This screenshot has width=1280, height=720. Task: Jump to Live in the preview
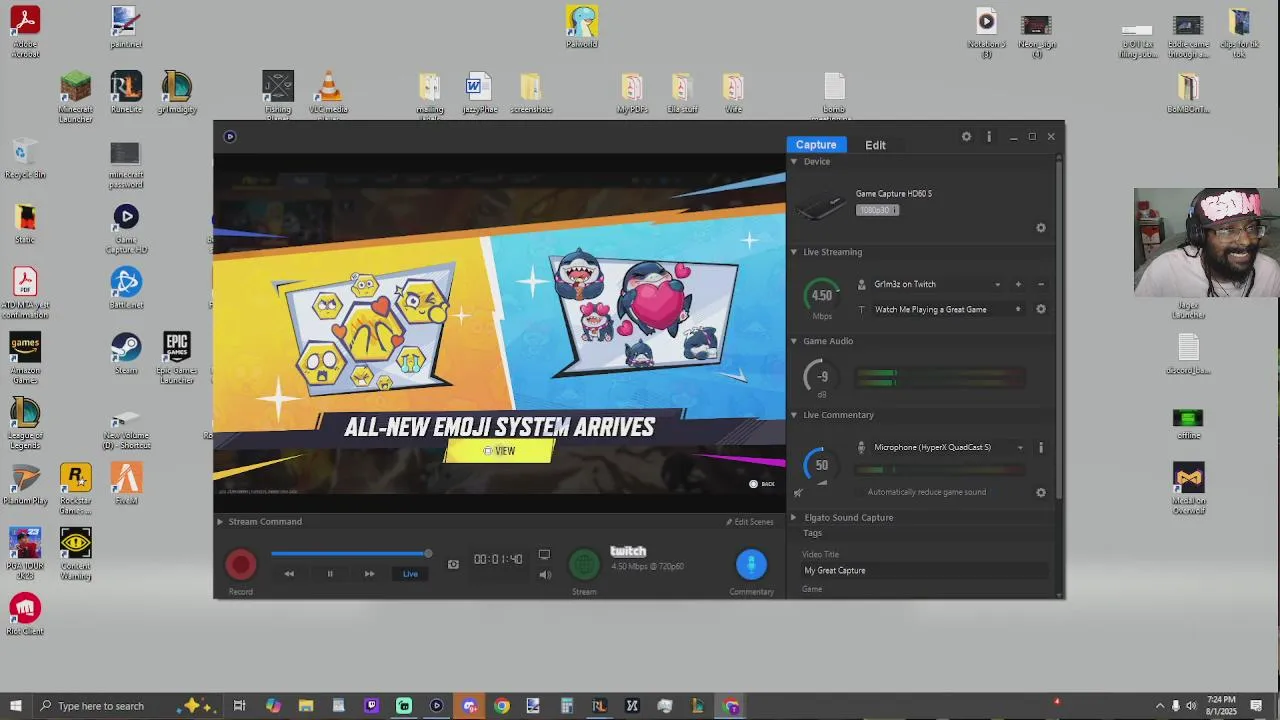410,574
